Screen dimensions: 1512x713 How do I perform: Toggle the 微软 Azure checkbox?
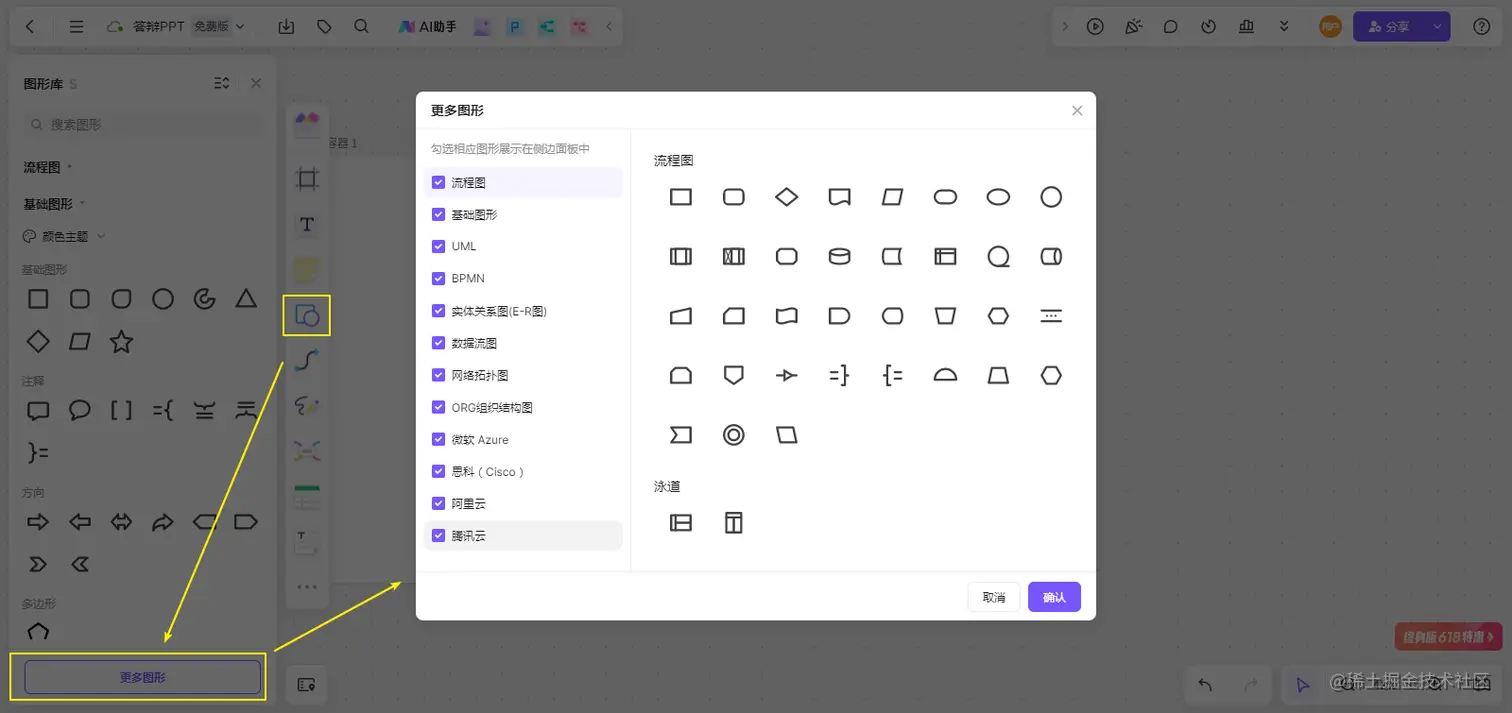pyautogui.click(x=438, y=439)
